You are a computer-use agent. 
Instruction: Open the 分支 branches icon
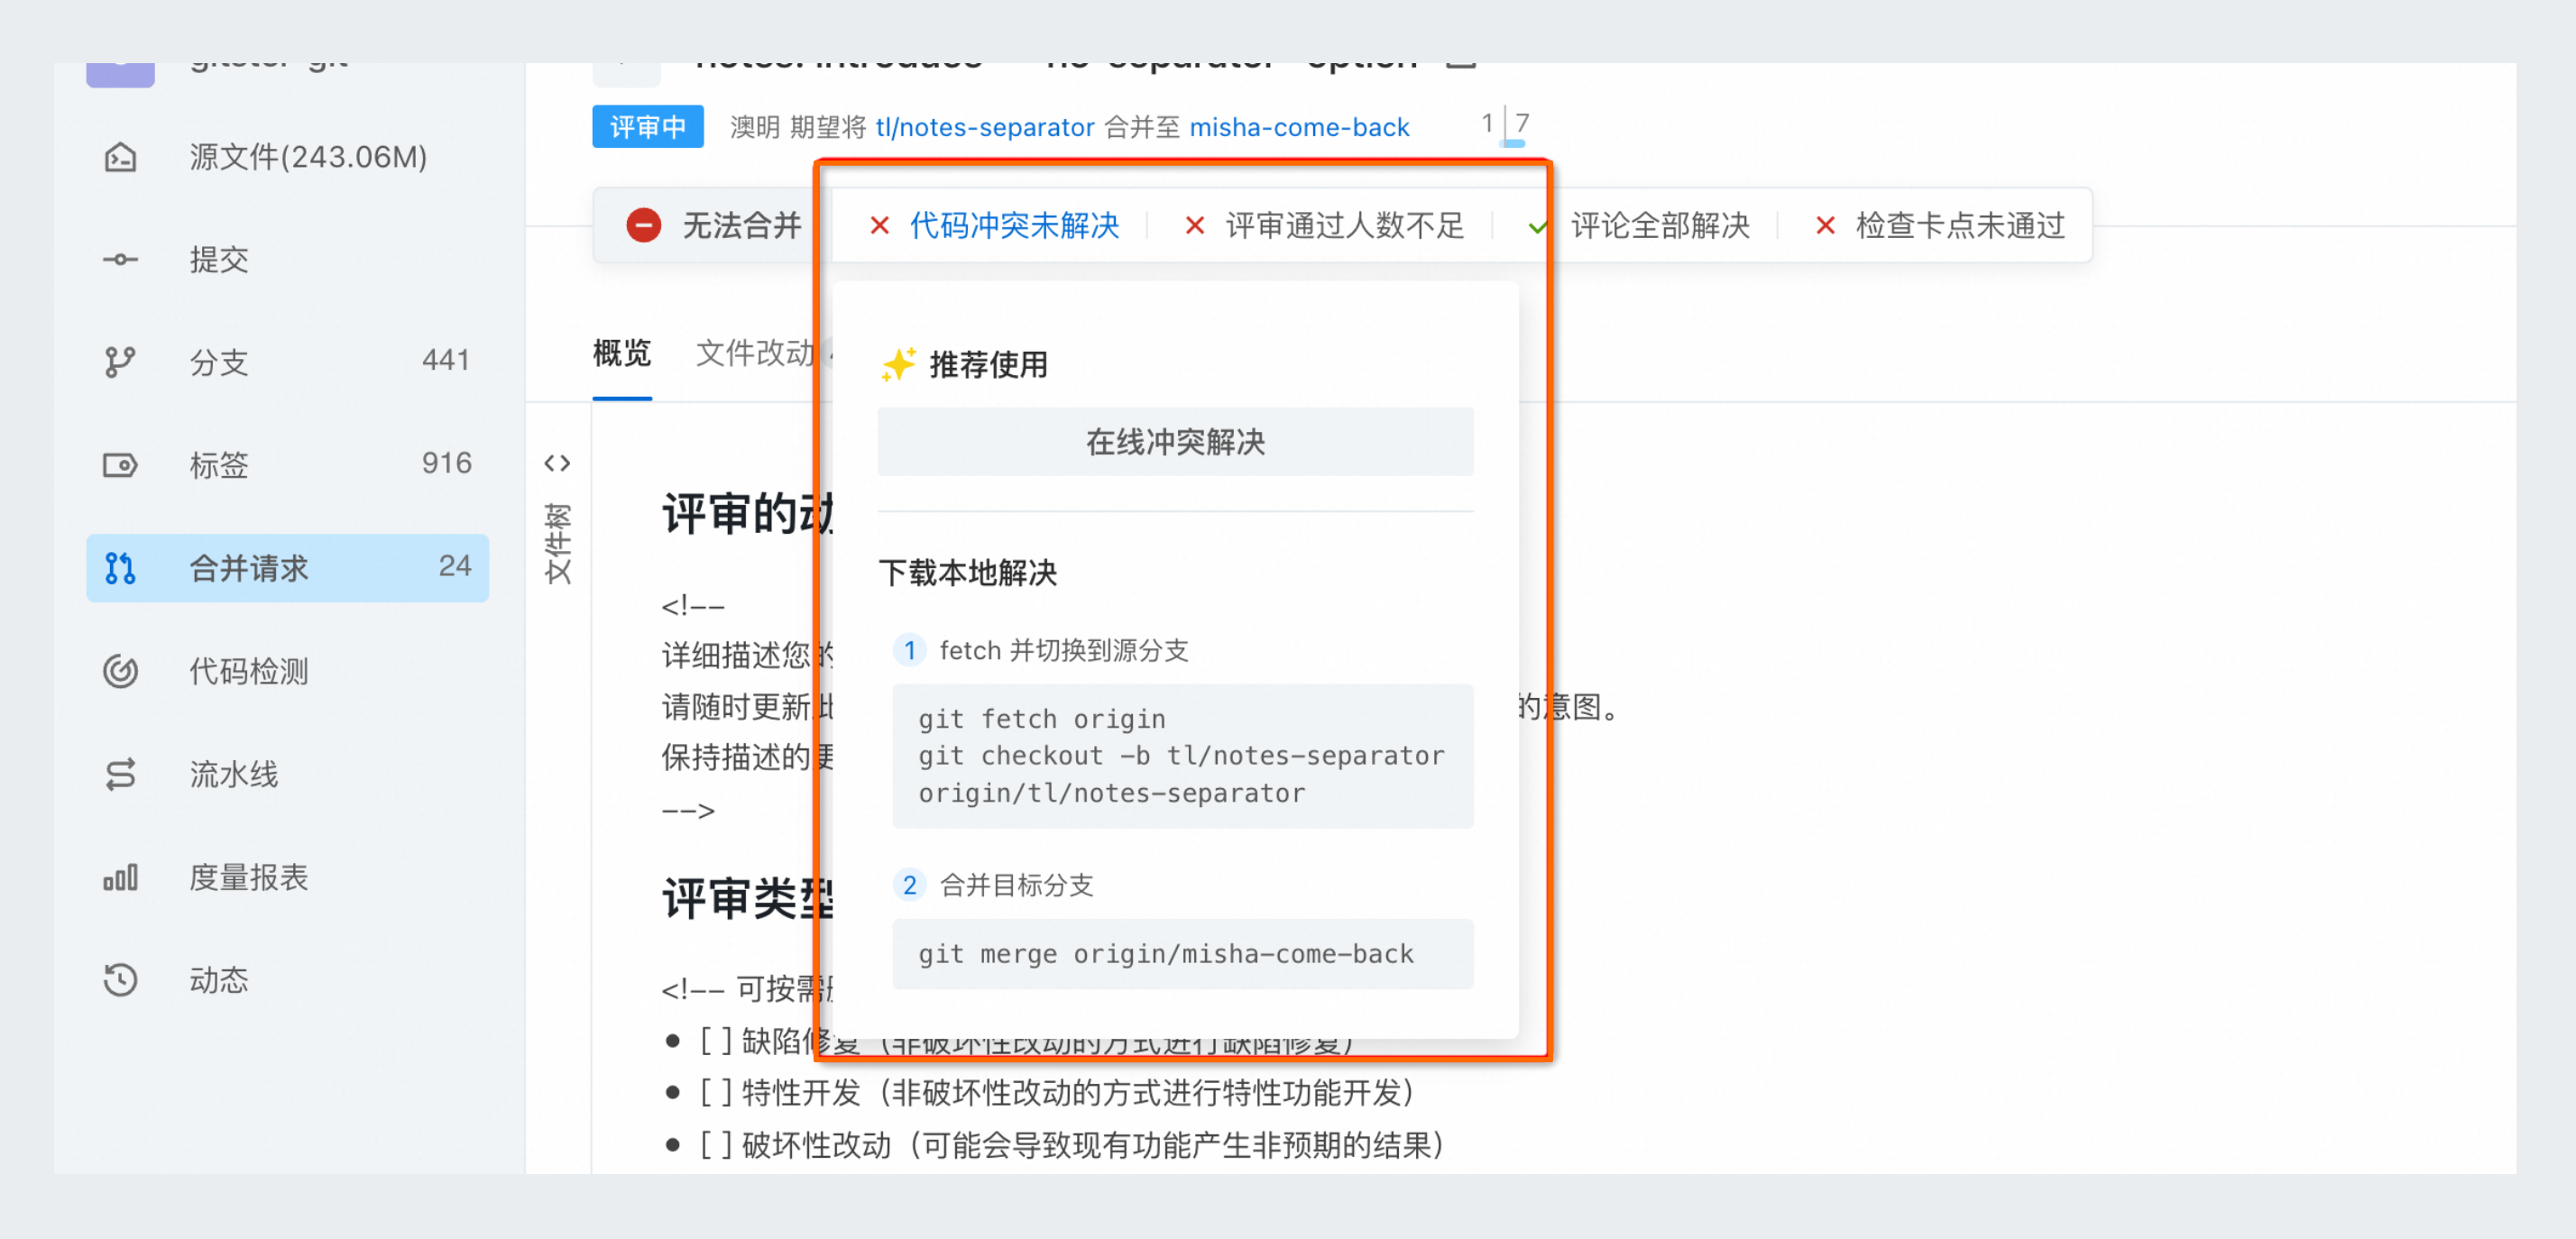pyautogui.click(x=120, y=361)
